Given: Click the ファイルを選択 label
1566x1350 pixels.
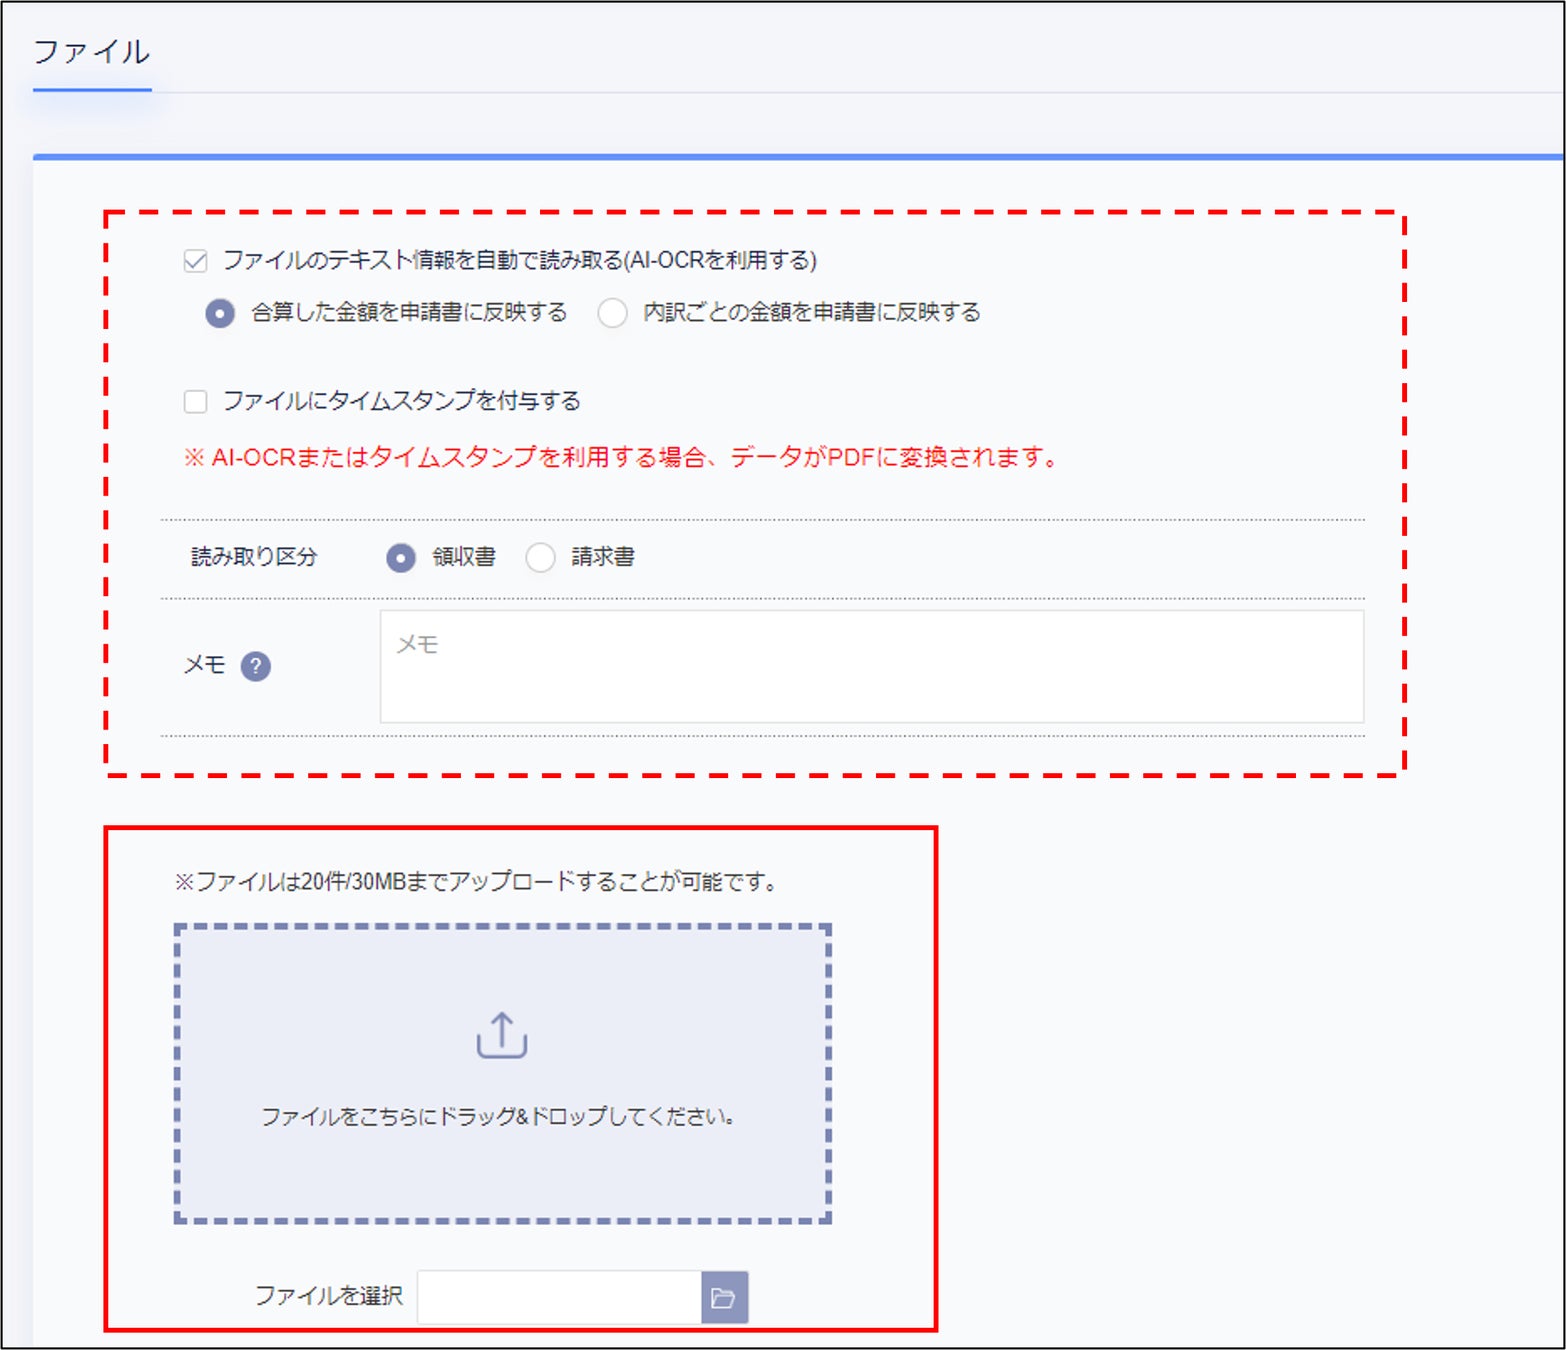Looking at the screenshot, I should coord(329,1296).
